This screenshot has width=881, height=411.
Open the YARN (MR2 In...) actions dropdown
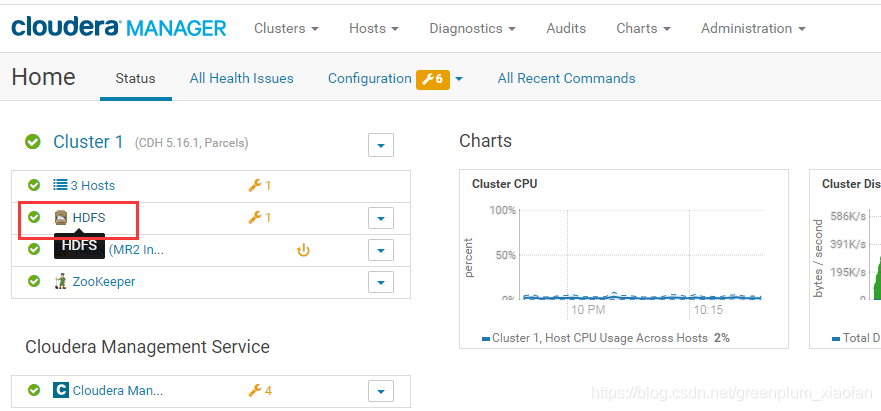click(x=381, y=250)
